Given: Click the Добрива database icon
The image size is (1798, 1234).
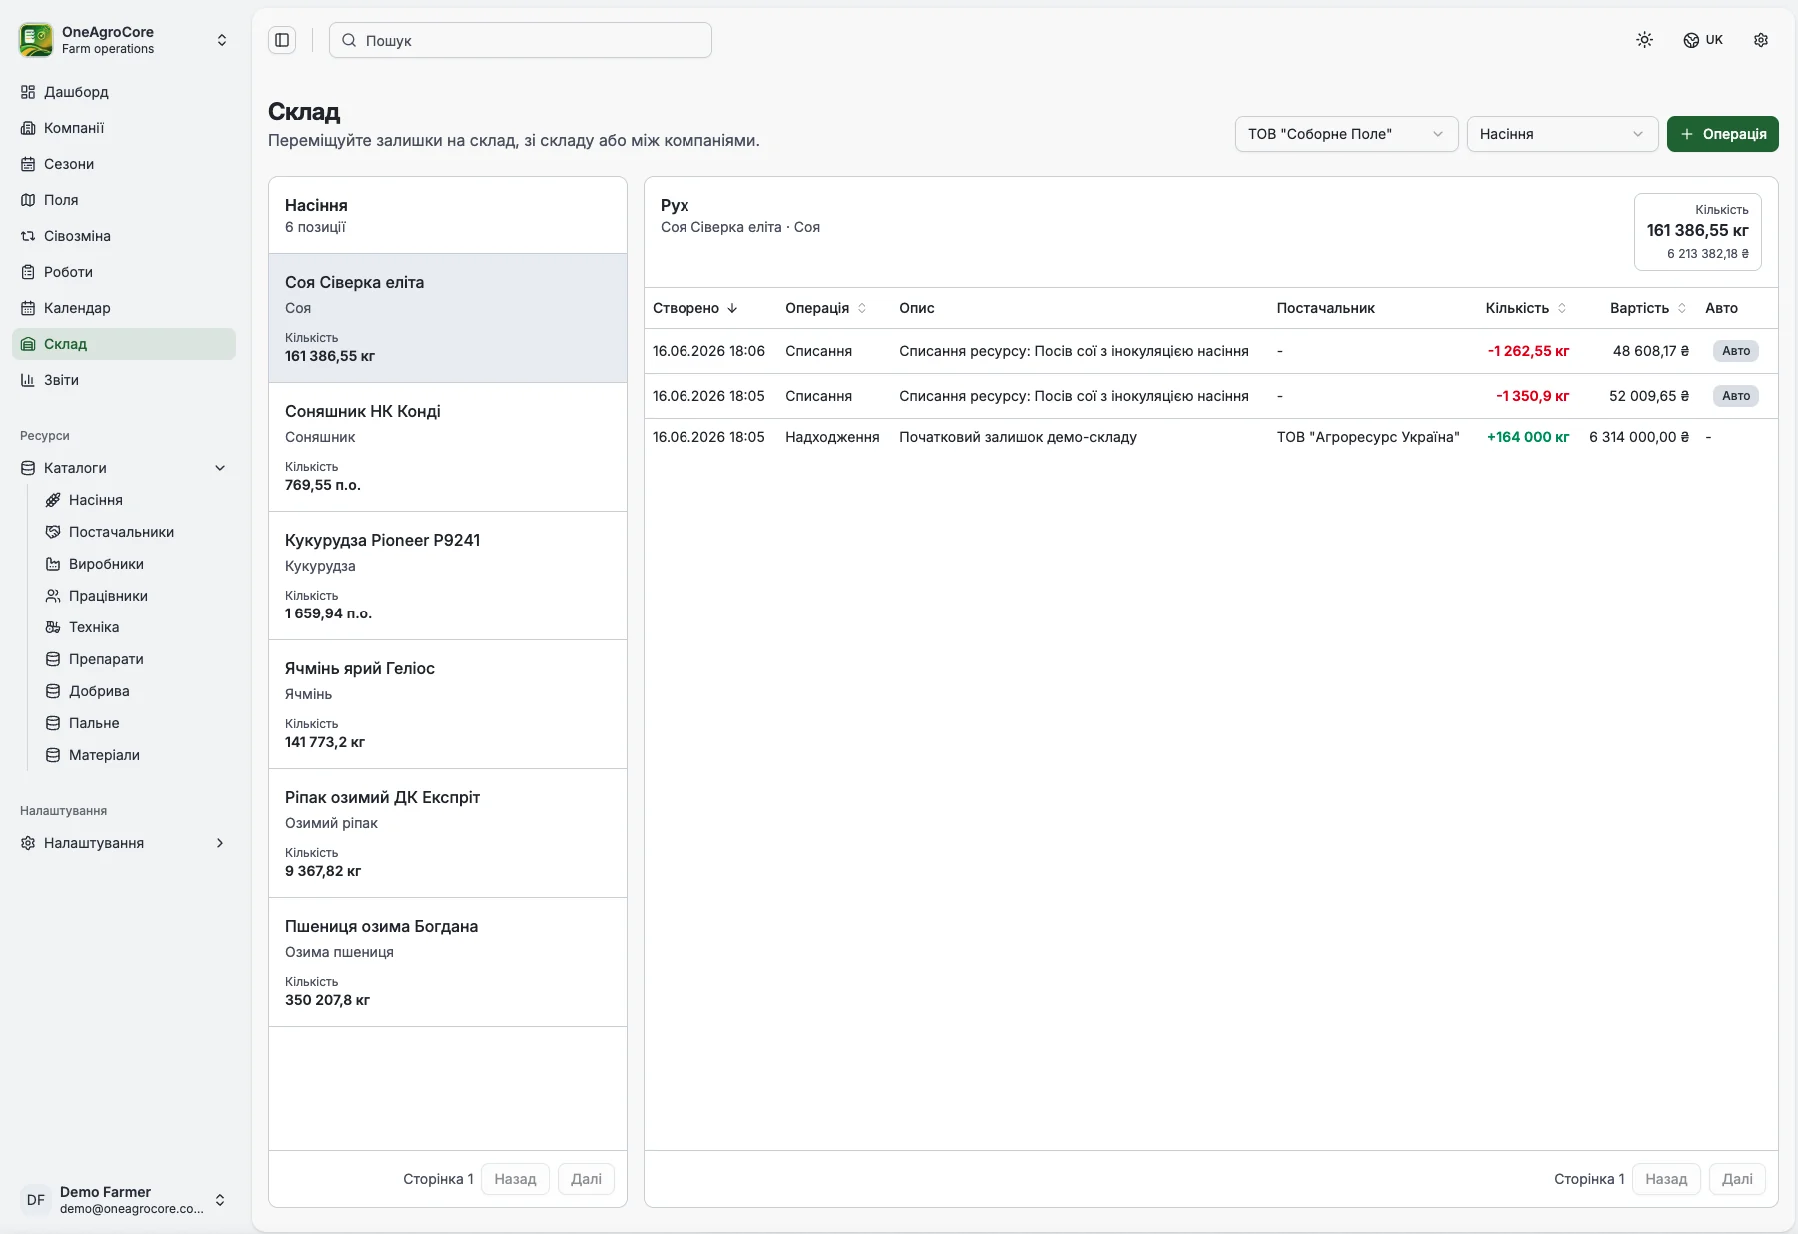Looking at the screenshot, I should pos(53,691).
